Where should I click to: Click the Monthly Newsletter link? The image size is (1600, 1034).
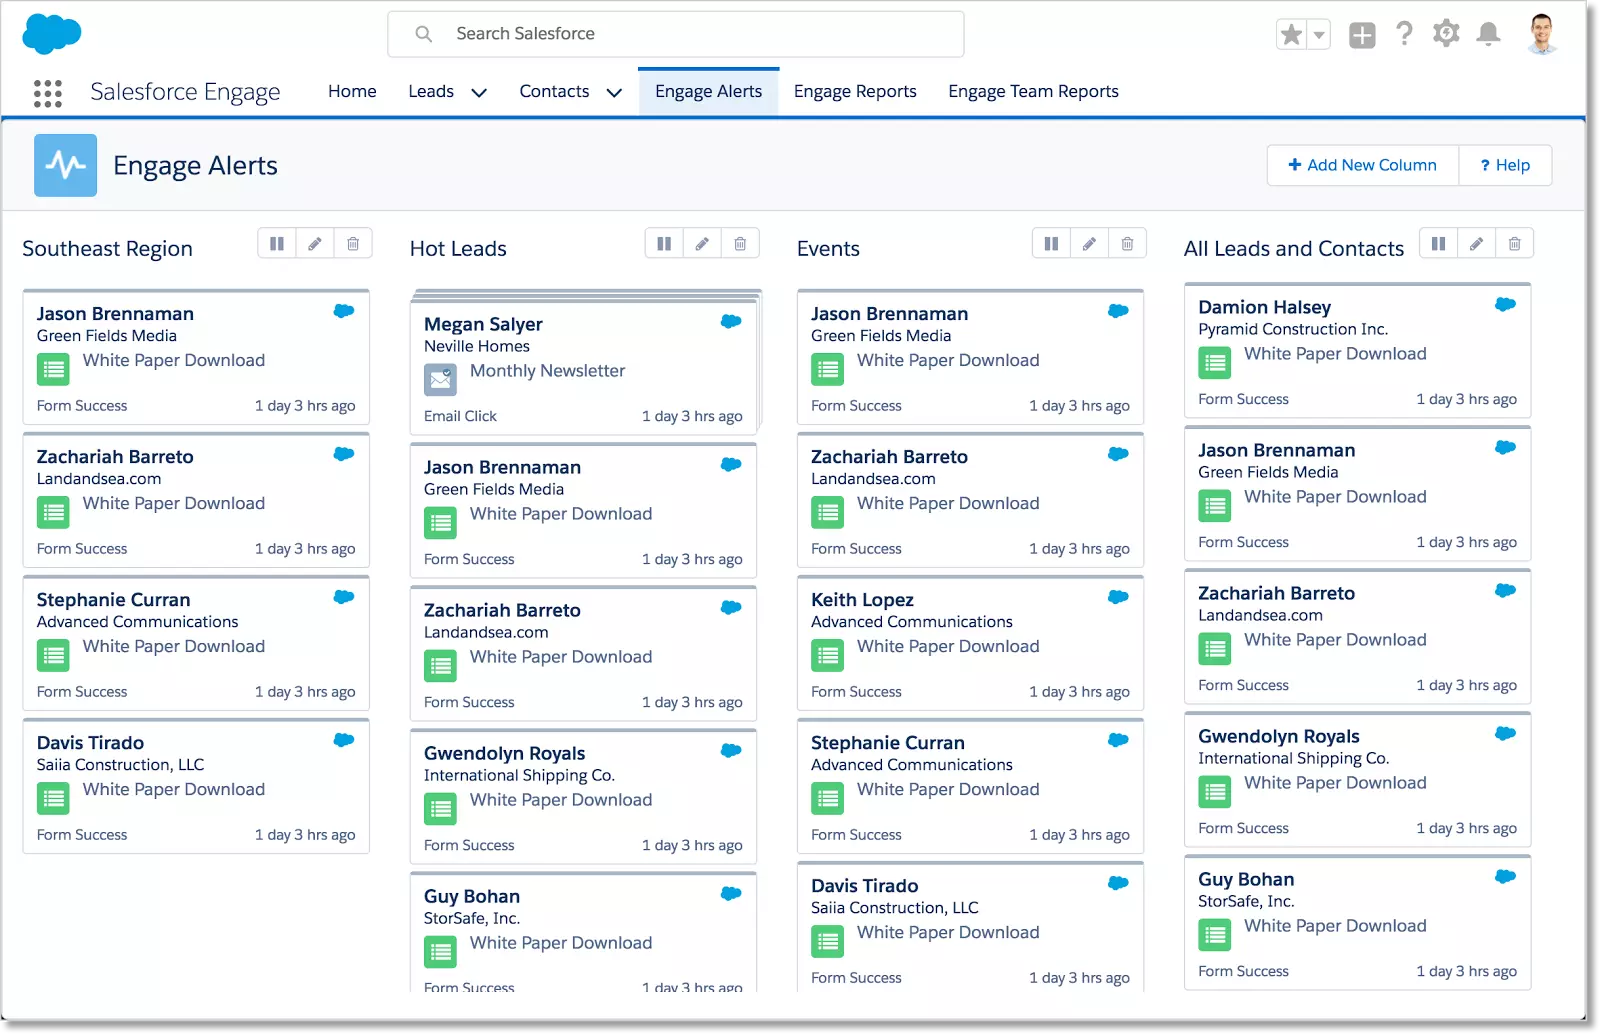[547, 371]
